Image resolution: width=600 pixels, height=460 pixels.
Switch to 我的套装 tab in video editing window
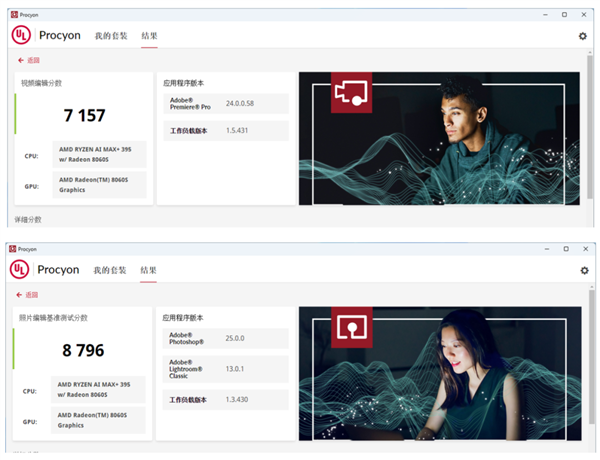109,36
